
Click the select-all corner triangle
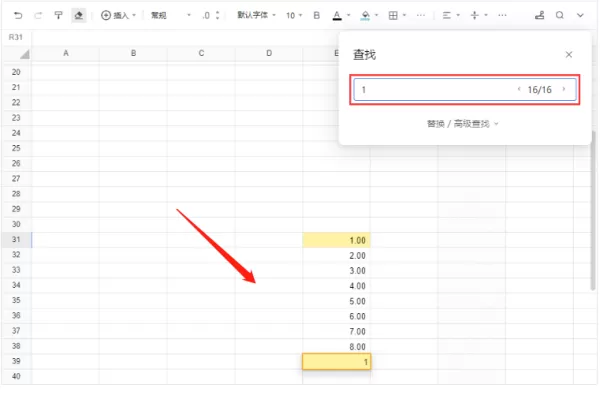click(24, 54)
